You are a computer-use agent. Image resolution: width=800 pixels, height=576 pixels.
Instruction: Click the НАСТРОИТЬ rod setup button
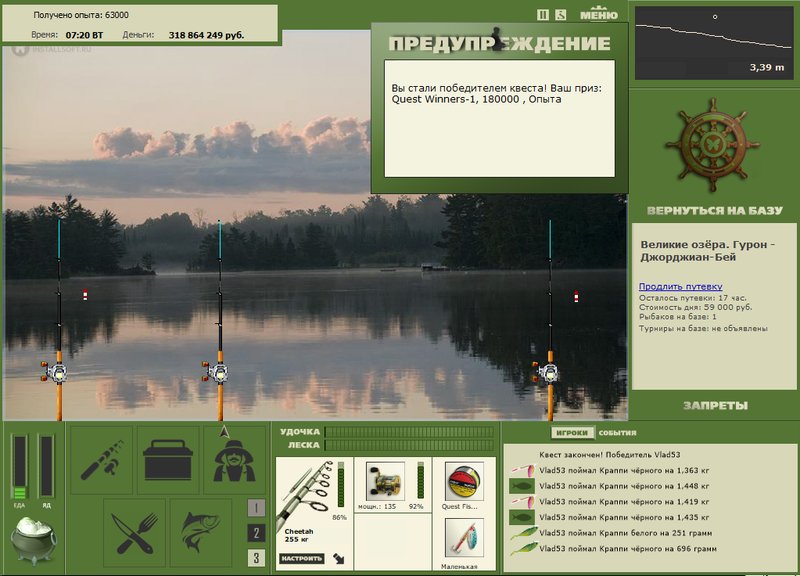click(302, 559)
